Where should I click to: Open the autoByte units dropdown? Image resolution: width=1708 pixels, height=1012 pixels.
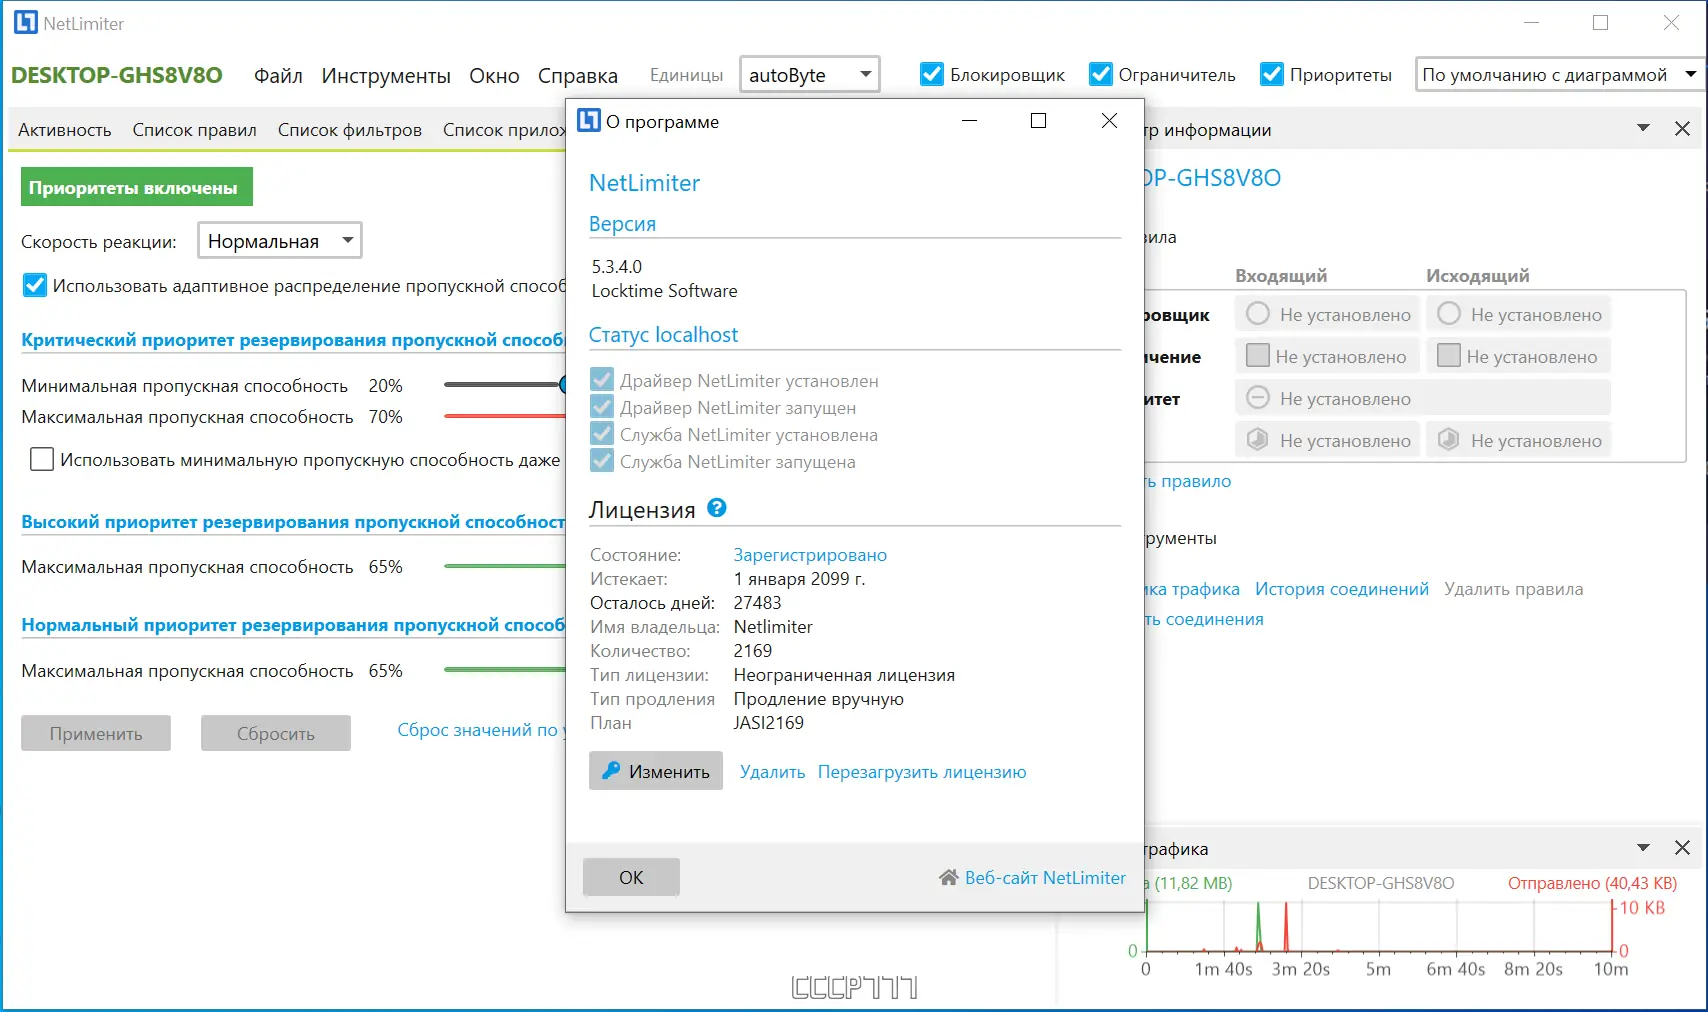tap(810, 74)
